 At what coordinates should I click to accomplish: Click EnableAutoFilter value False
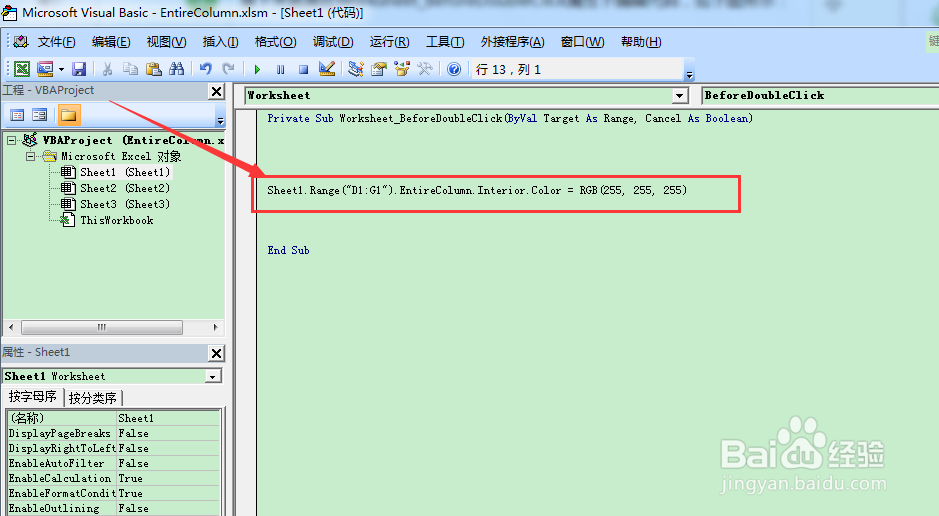point(168,463)
